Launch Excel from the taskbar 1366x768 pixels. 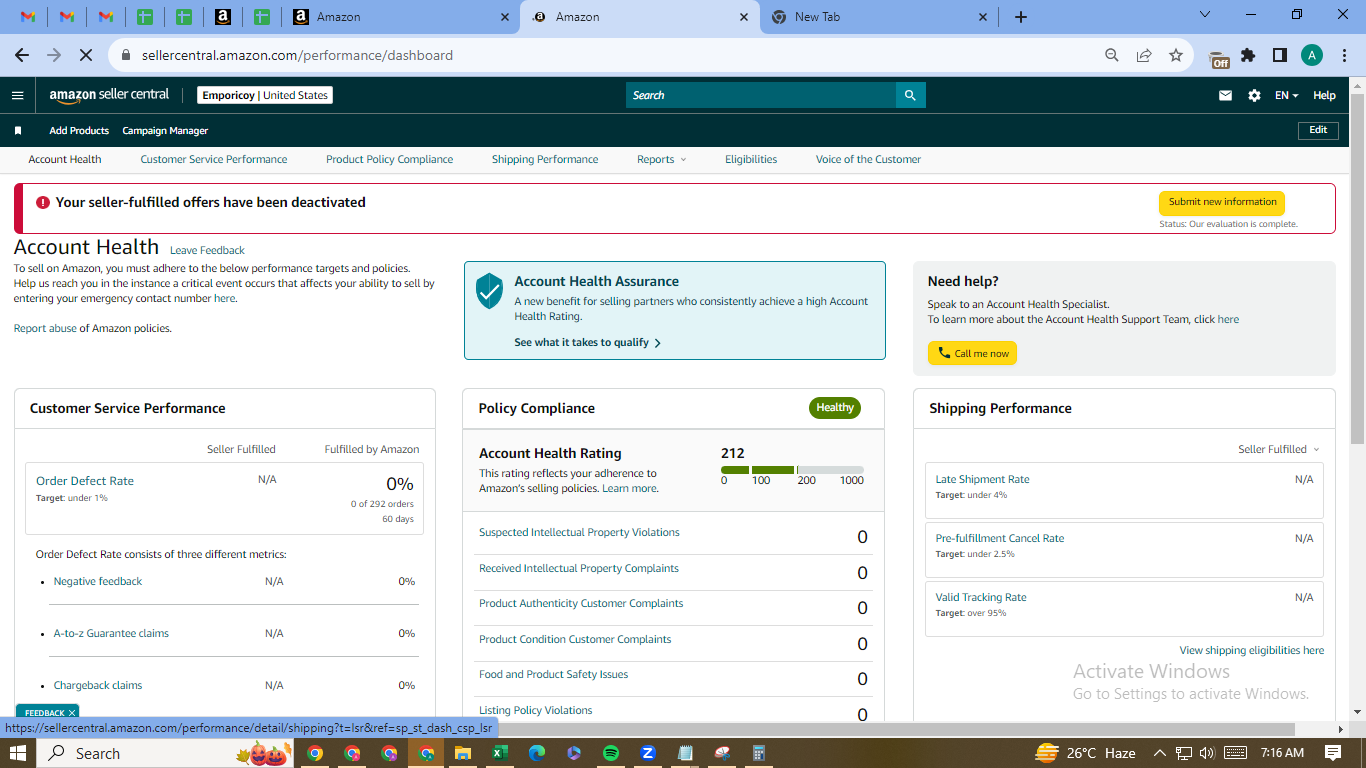[500, 753]
